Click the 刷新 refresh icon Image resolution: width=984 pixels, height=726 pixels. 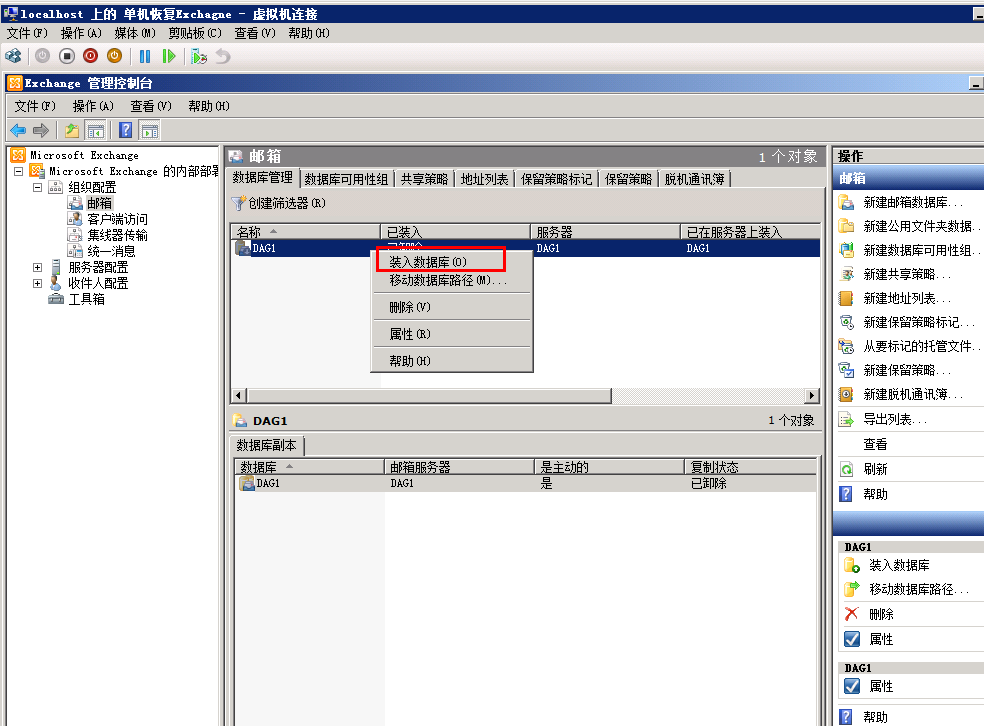(847, 469)
